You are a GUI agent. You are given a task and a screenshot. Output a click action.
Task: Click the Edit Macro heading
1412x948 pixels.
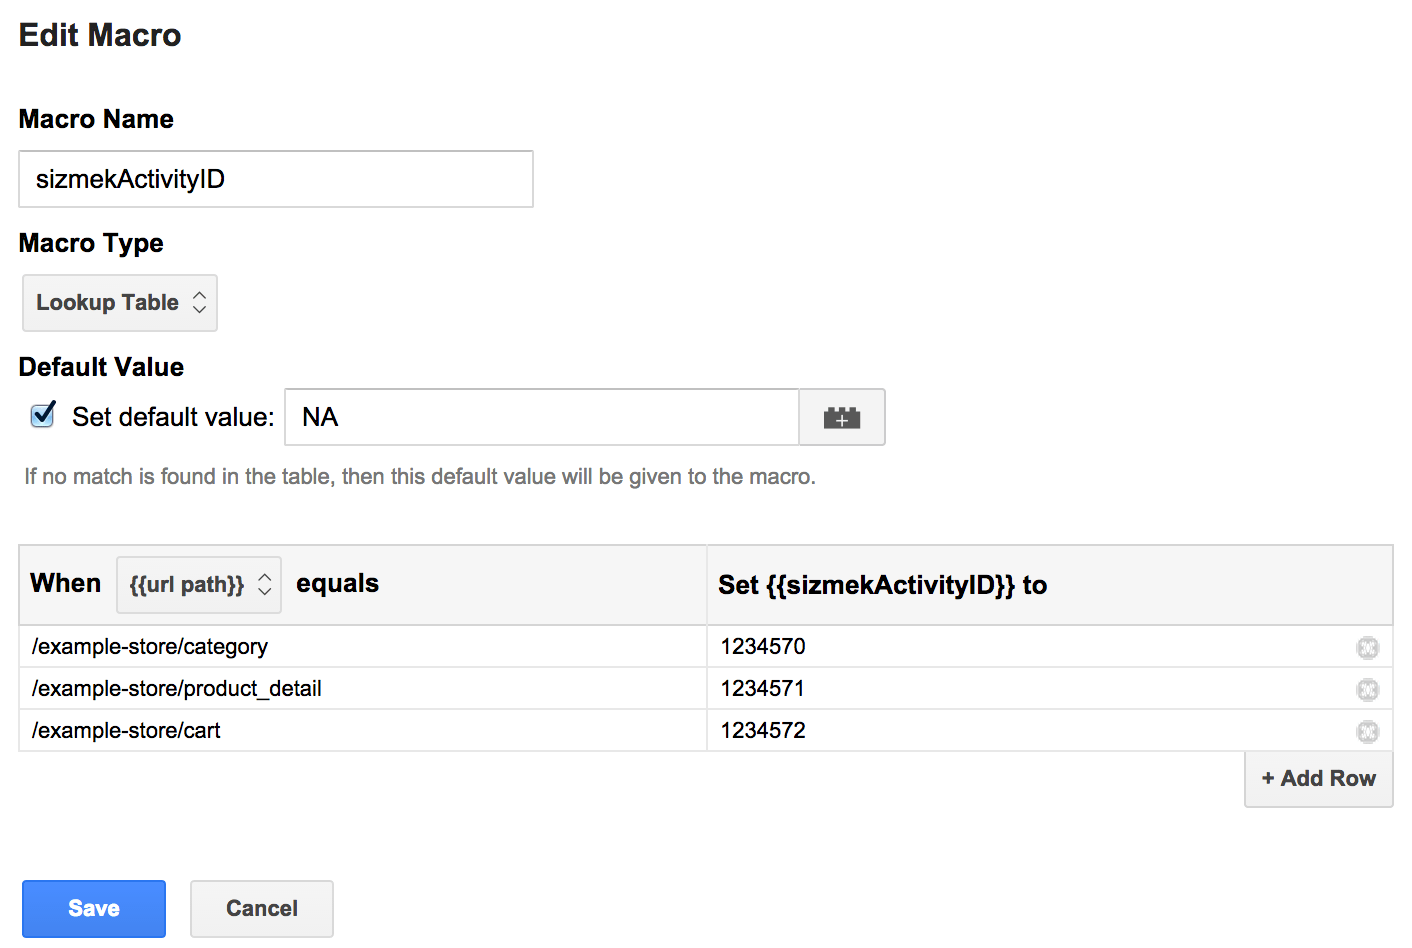pos(100,35)
